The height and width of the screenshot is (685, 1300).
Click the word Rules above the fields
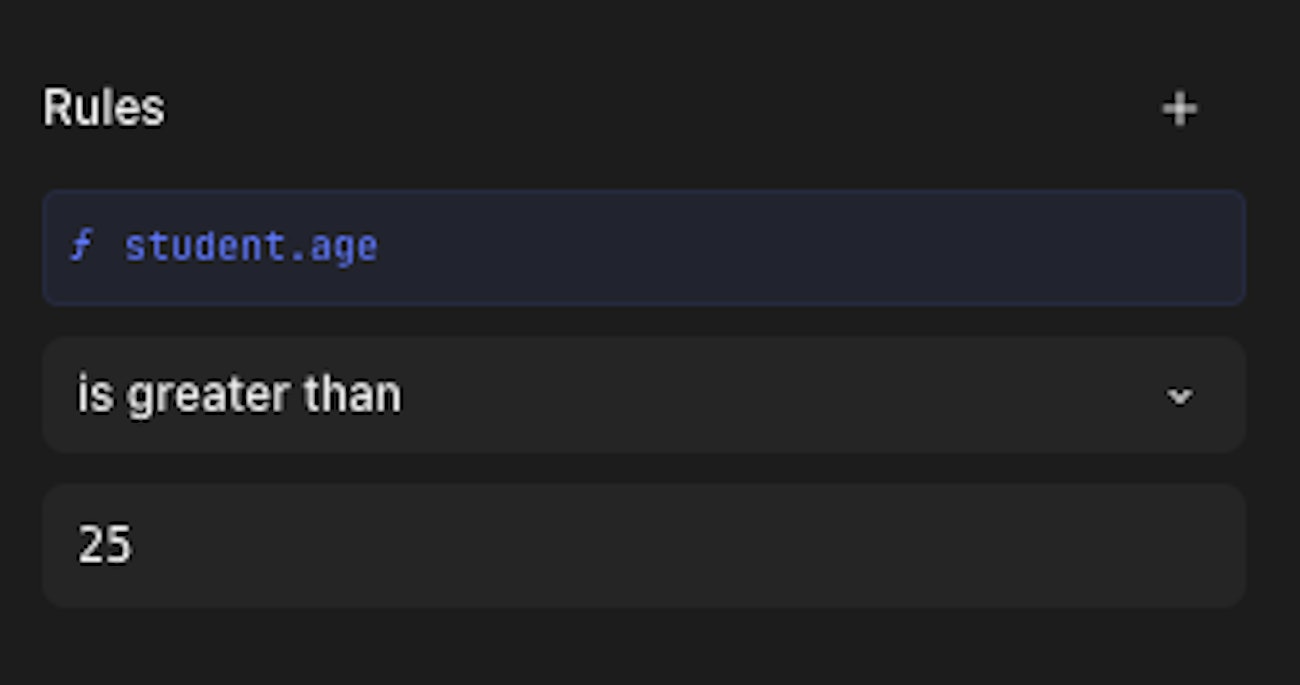tap(103, 108)
